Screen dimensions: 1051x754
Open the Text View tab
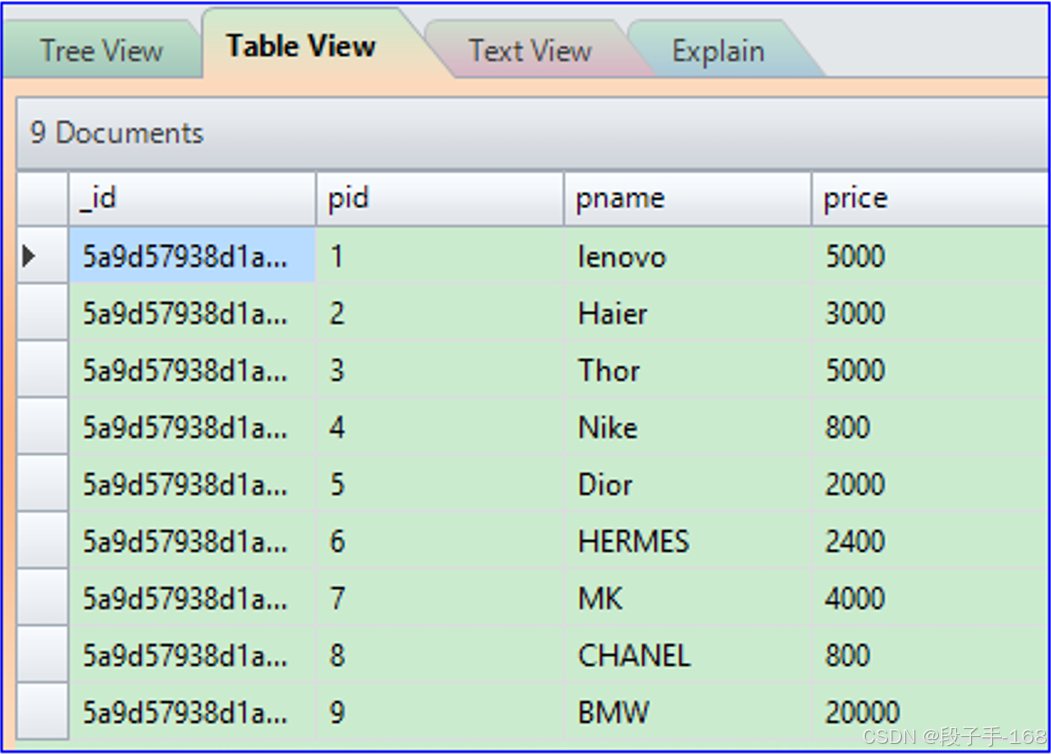[x=530, y=51]
